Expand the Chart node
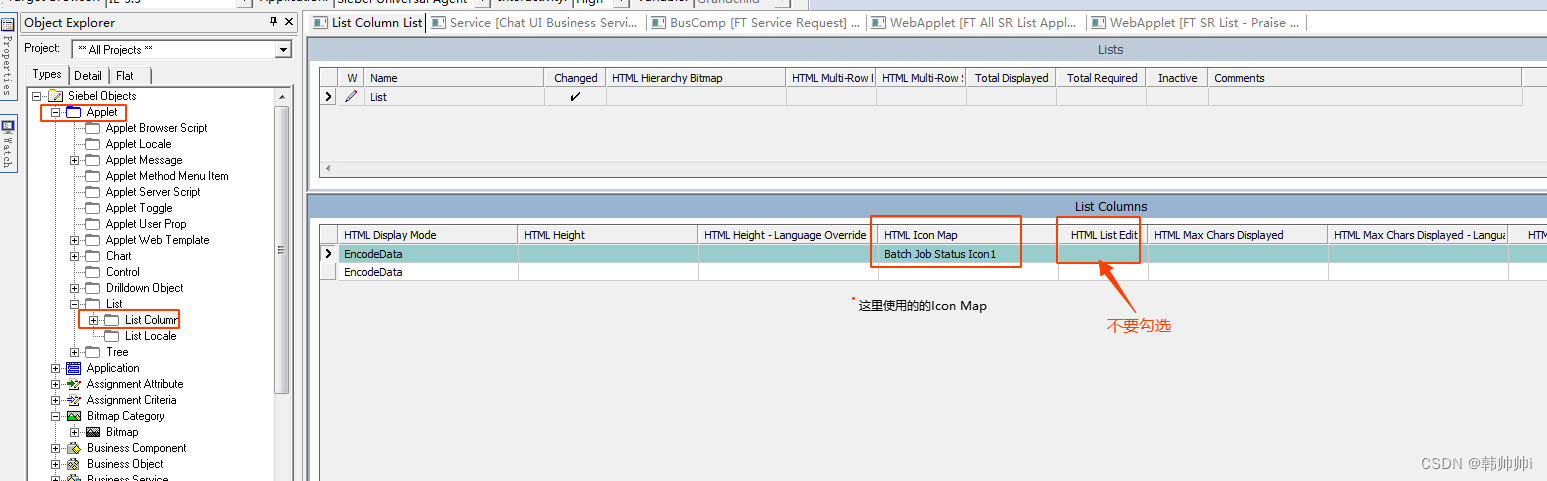Viewport: 1547px width, 481px height. pos(75,256)
